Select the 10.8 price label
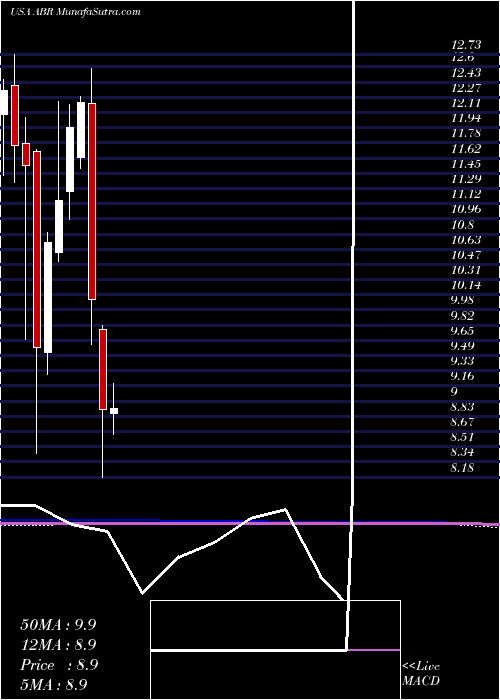The width and height of the screenshot is (500, 700). [x=462, y=225]
